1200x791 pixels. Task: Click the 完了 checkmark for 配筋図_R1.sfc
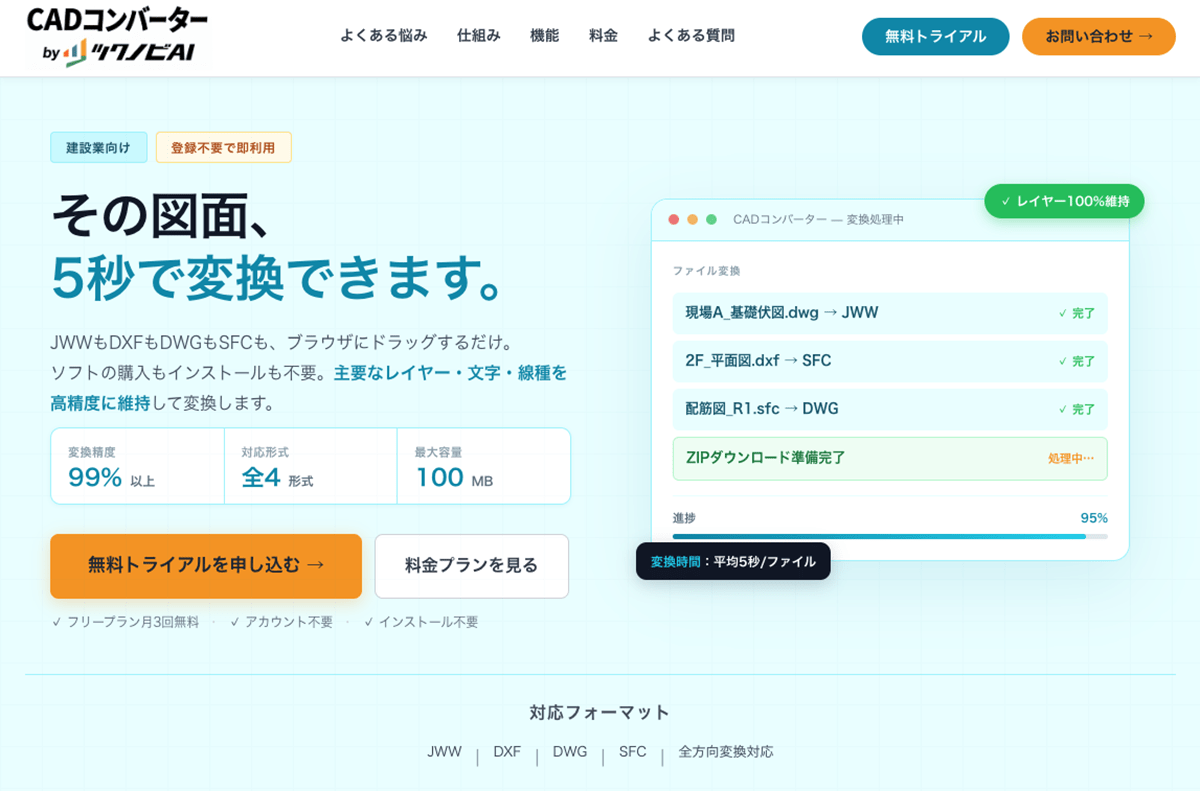pos(1064,409)
